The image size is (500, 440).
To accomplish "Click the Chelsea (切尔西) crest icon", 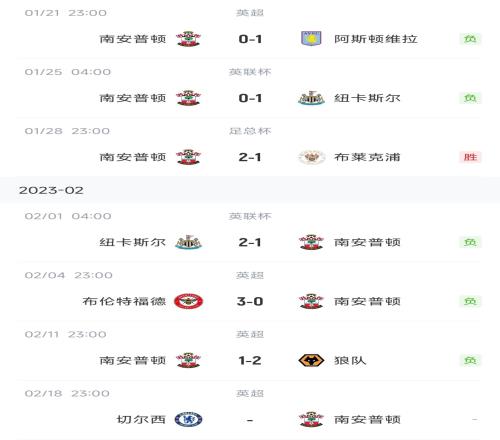I will [x=188, y=419].
